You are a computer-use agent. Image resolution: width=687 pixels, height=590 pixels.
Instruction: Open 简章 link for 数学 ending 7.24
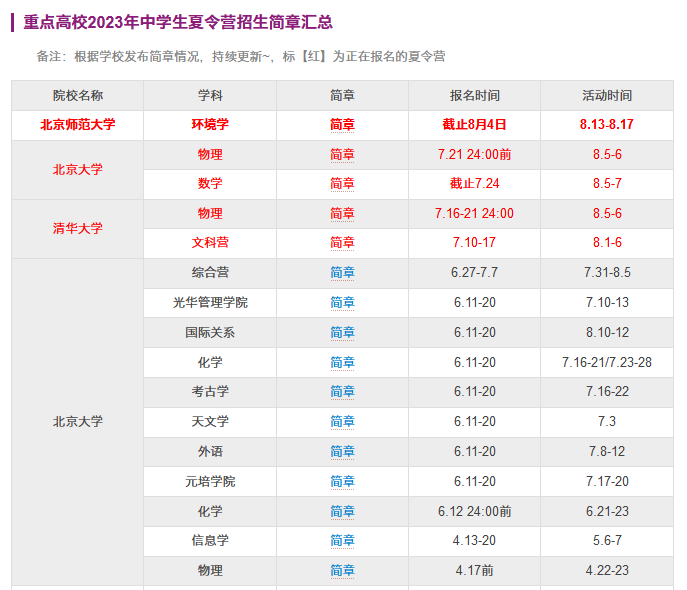[x=342, y=184]
